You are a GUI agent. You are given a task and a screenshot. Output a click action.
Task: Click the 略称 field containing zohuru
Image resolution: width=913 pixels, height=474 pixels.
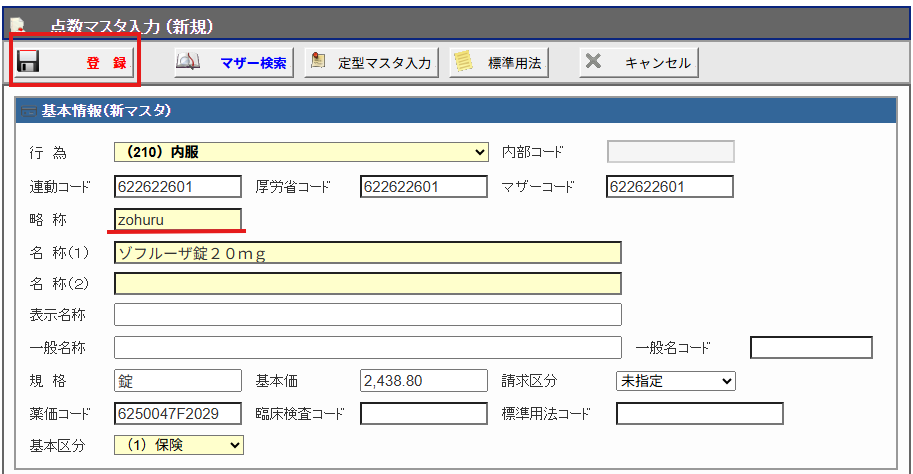click(x=178, y=219)
